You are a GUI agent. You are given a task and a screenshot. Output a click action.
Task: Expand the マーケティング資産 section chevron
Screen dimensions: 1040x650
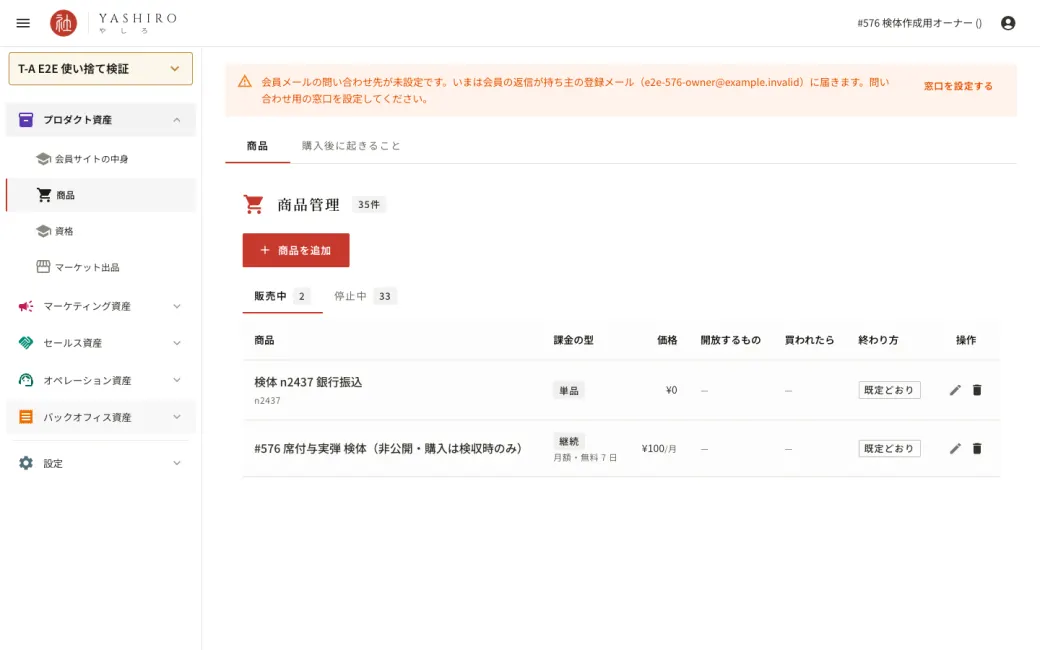click(x=176, y=306)
